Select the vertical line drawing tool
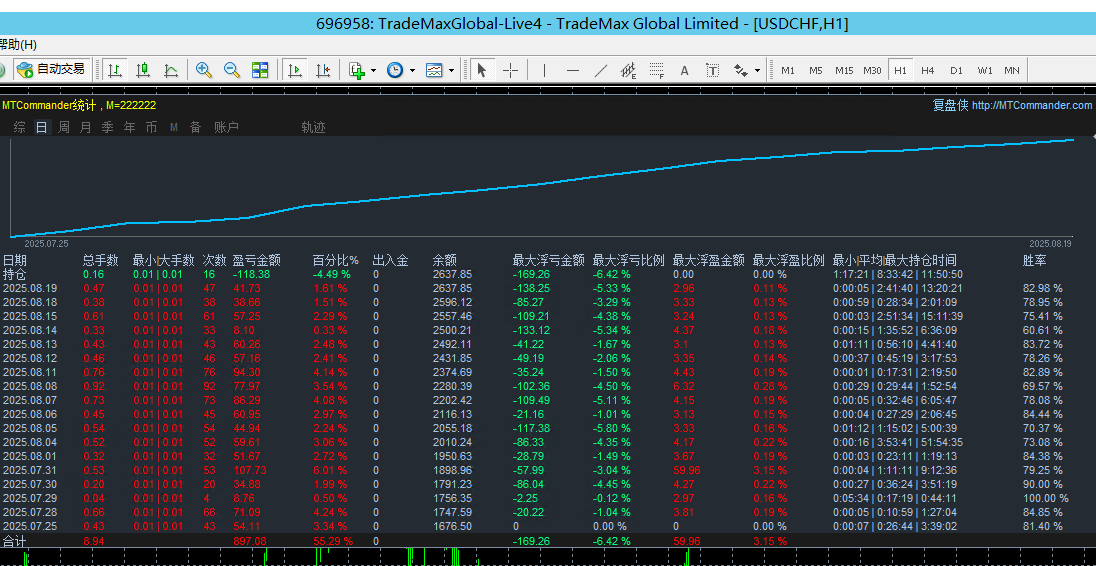 545,70
